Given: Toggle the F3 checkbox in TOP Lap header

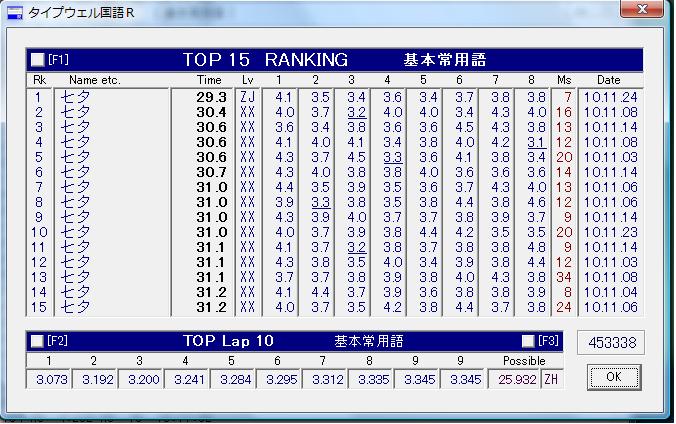Looking at the screenshot, I should pos(528,341).
